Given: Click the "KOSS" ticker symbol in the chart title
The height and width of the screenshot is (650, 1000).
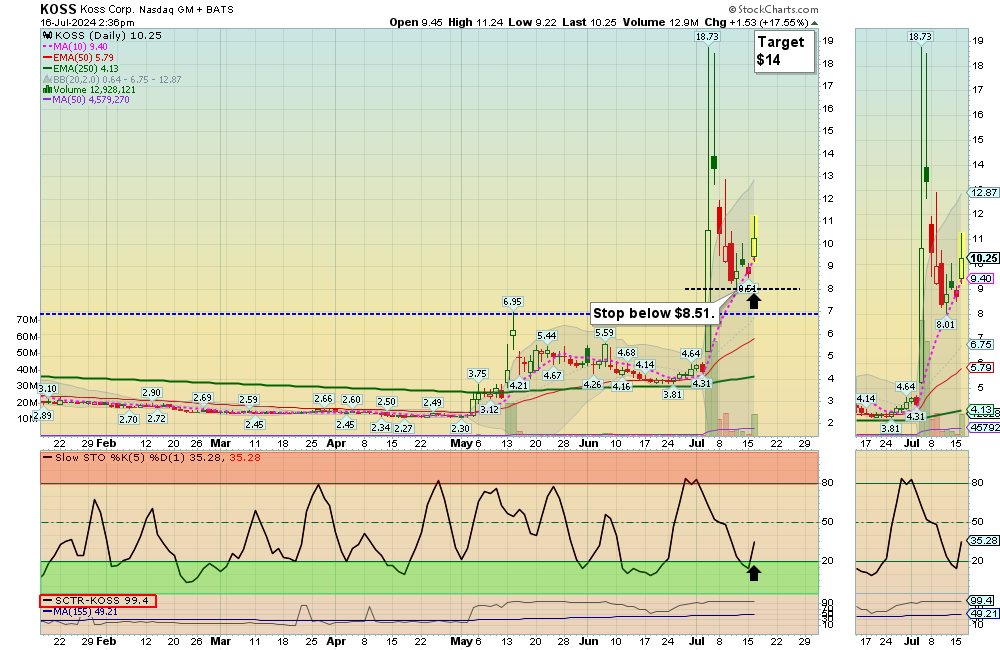Looking at the screenshot, I should (58, 9).
